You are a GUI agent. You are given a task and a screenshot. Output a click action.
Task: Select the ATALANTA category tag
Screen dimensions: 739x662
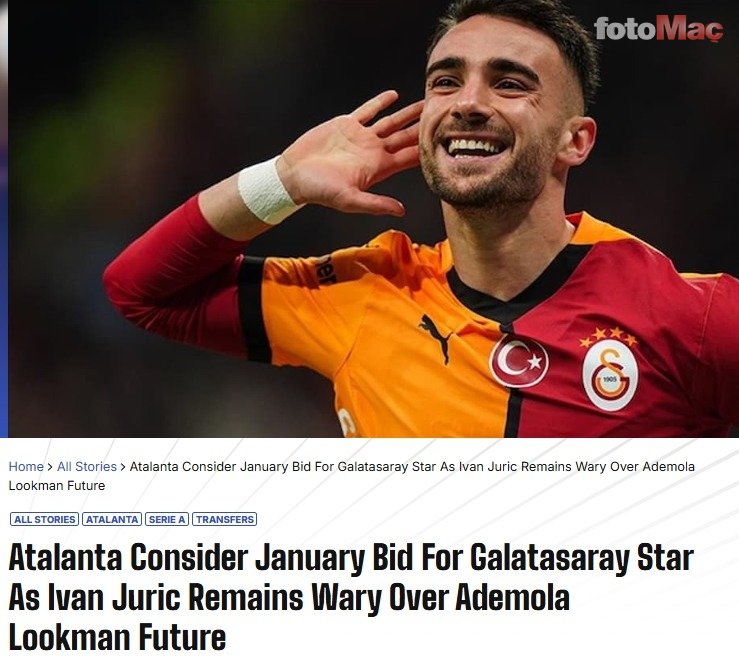112,519
